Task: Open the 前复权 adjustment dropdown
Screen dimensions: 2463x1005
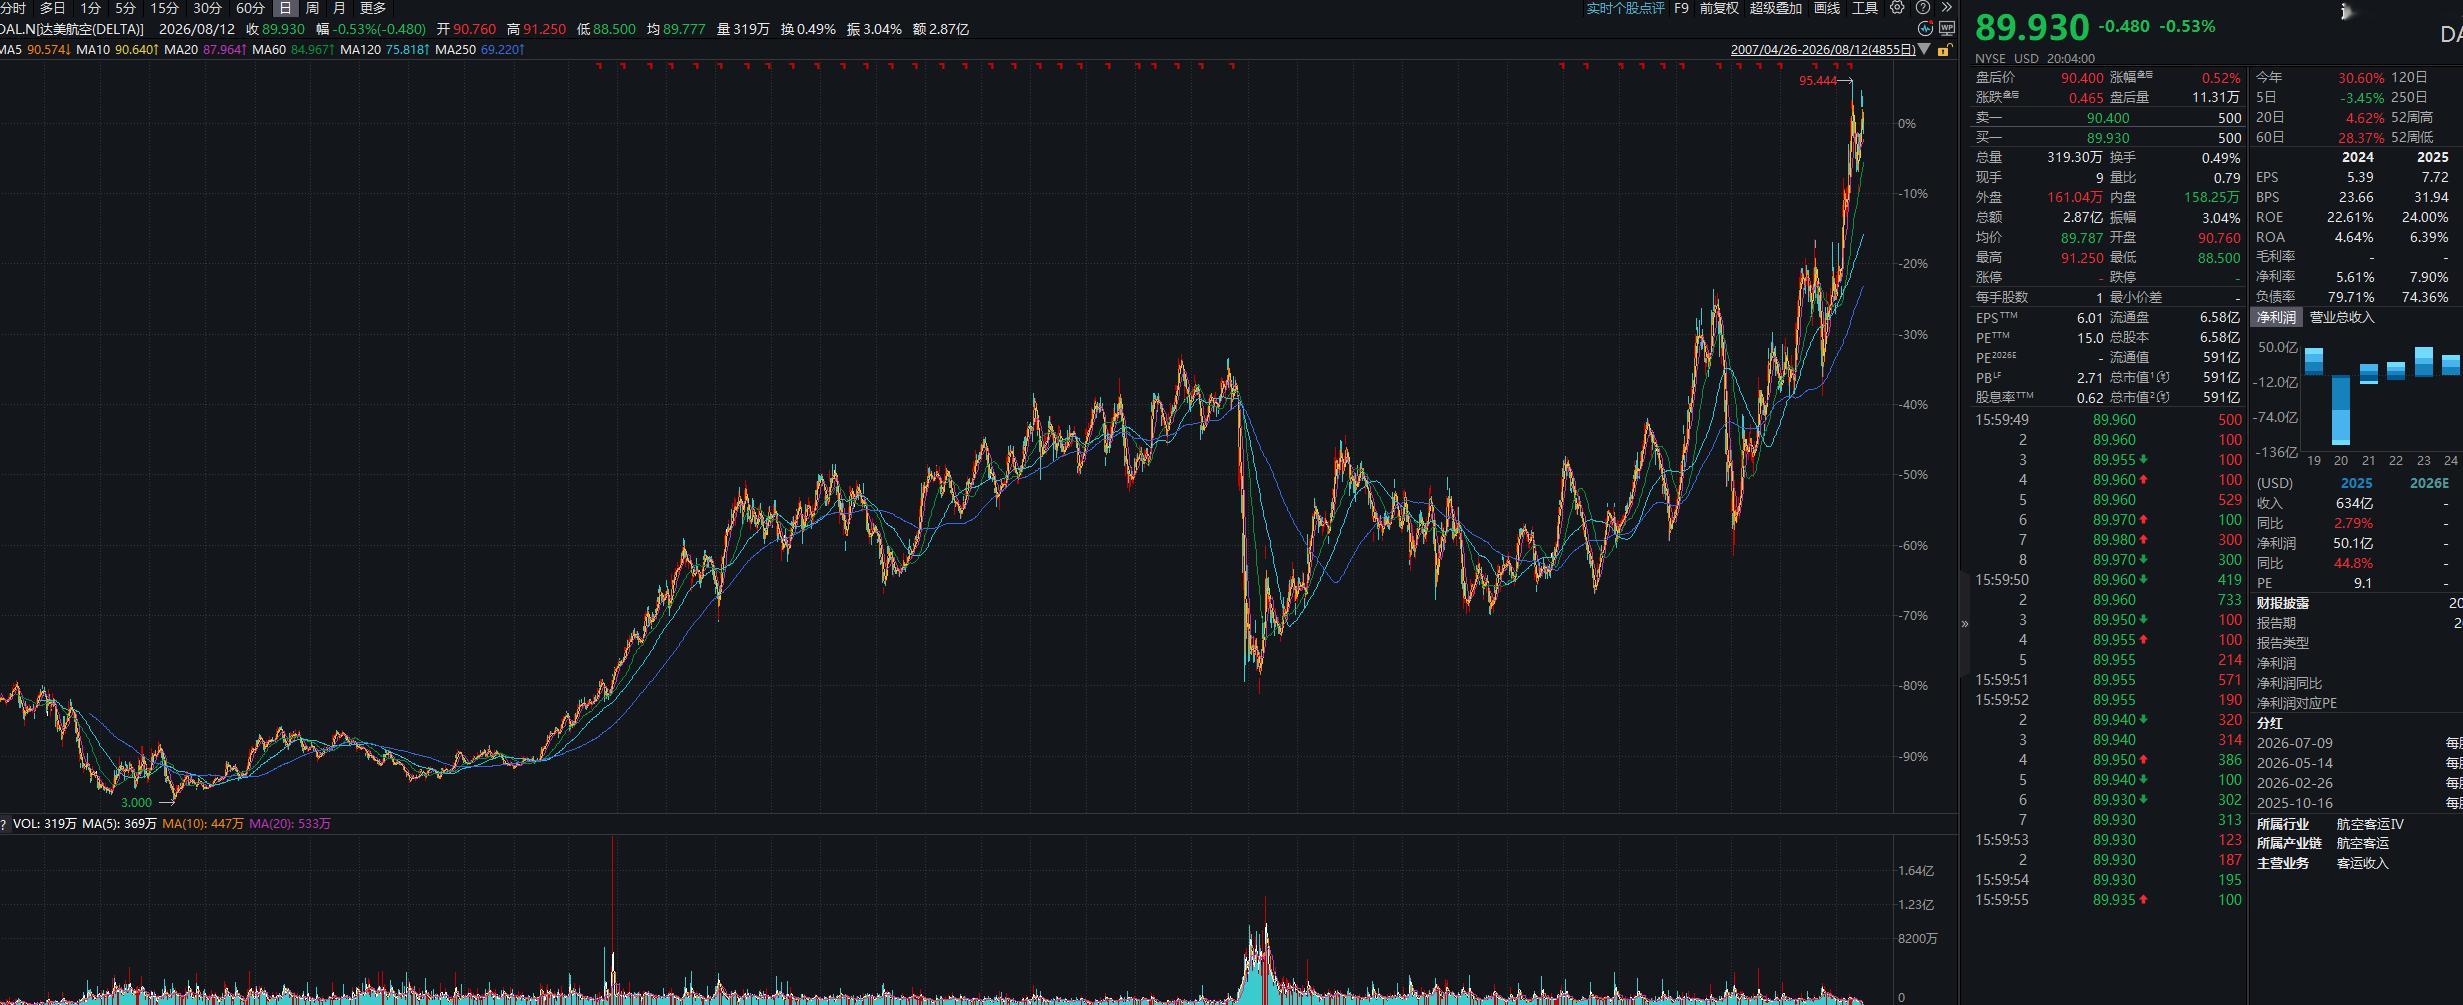Action: click(x=1719, y=8)
